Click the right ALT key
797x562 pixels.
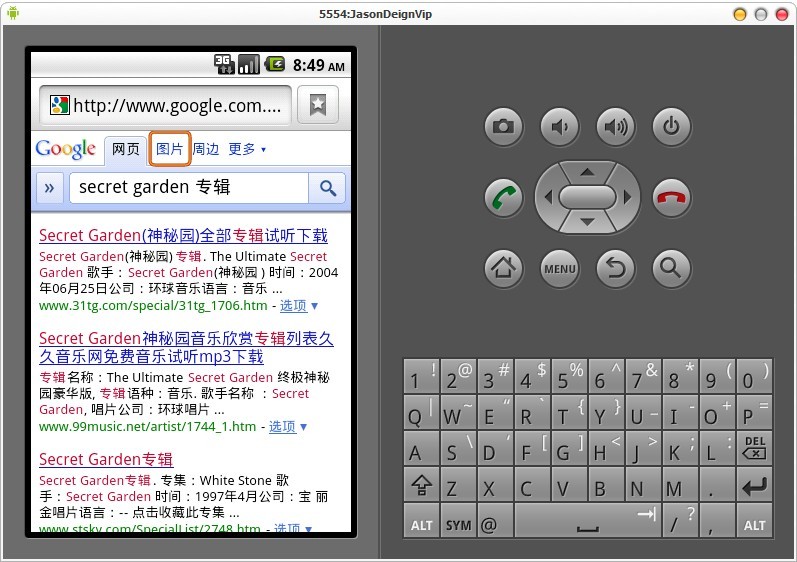tap(754, 521)
